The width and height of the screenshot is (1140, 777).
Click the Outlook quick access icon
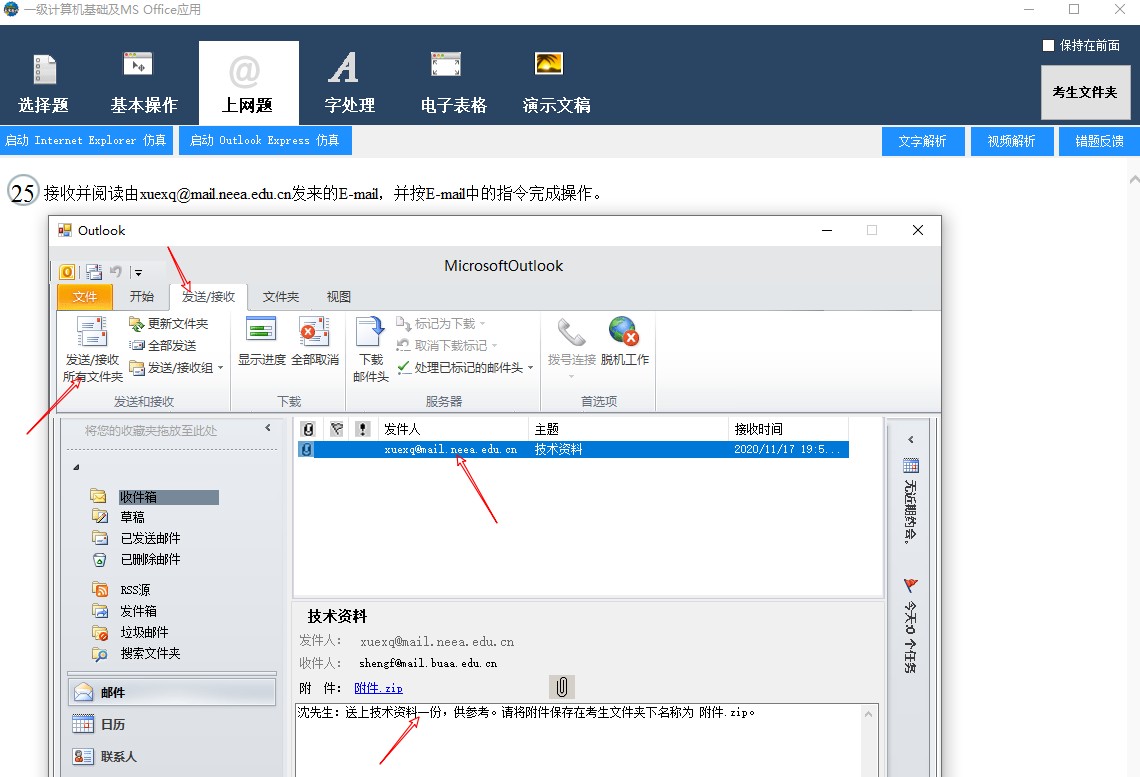click(67, 272)
